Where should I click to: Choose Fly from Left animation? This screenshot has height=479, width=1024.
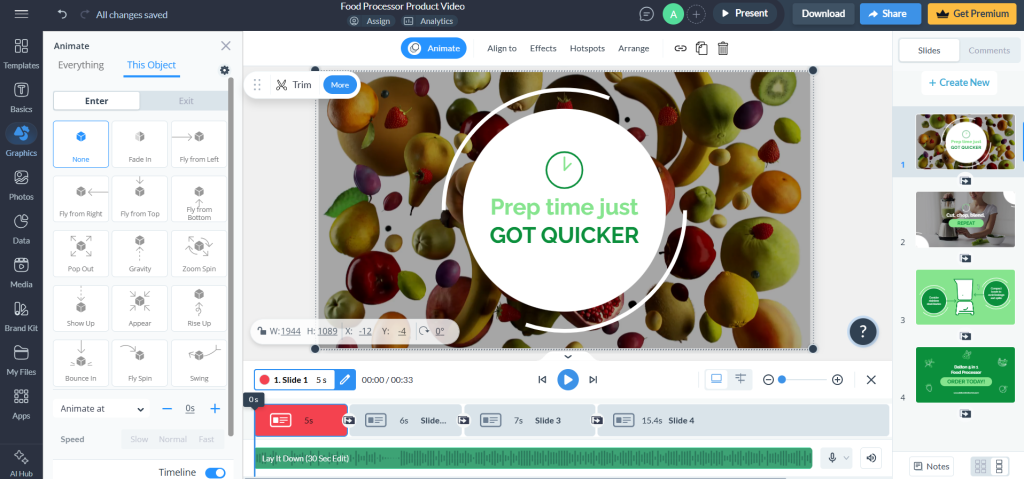[x=199, y=144]
